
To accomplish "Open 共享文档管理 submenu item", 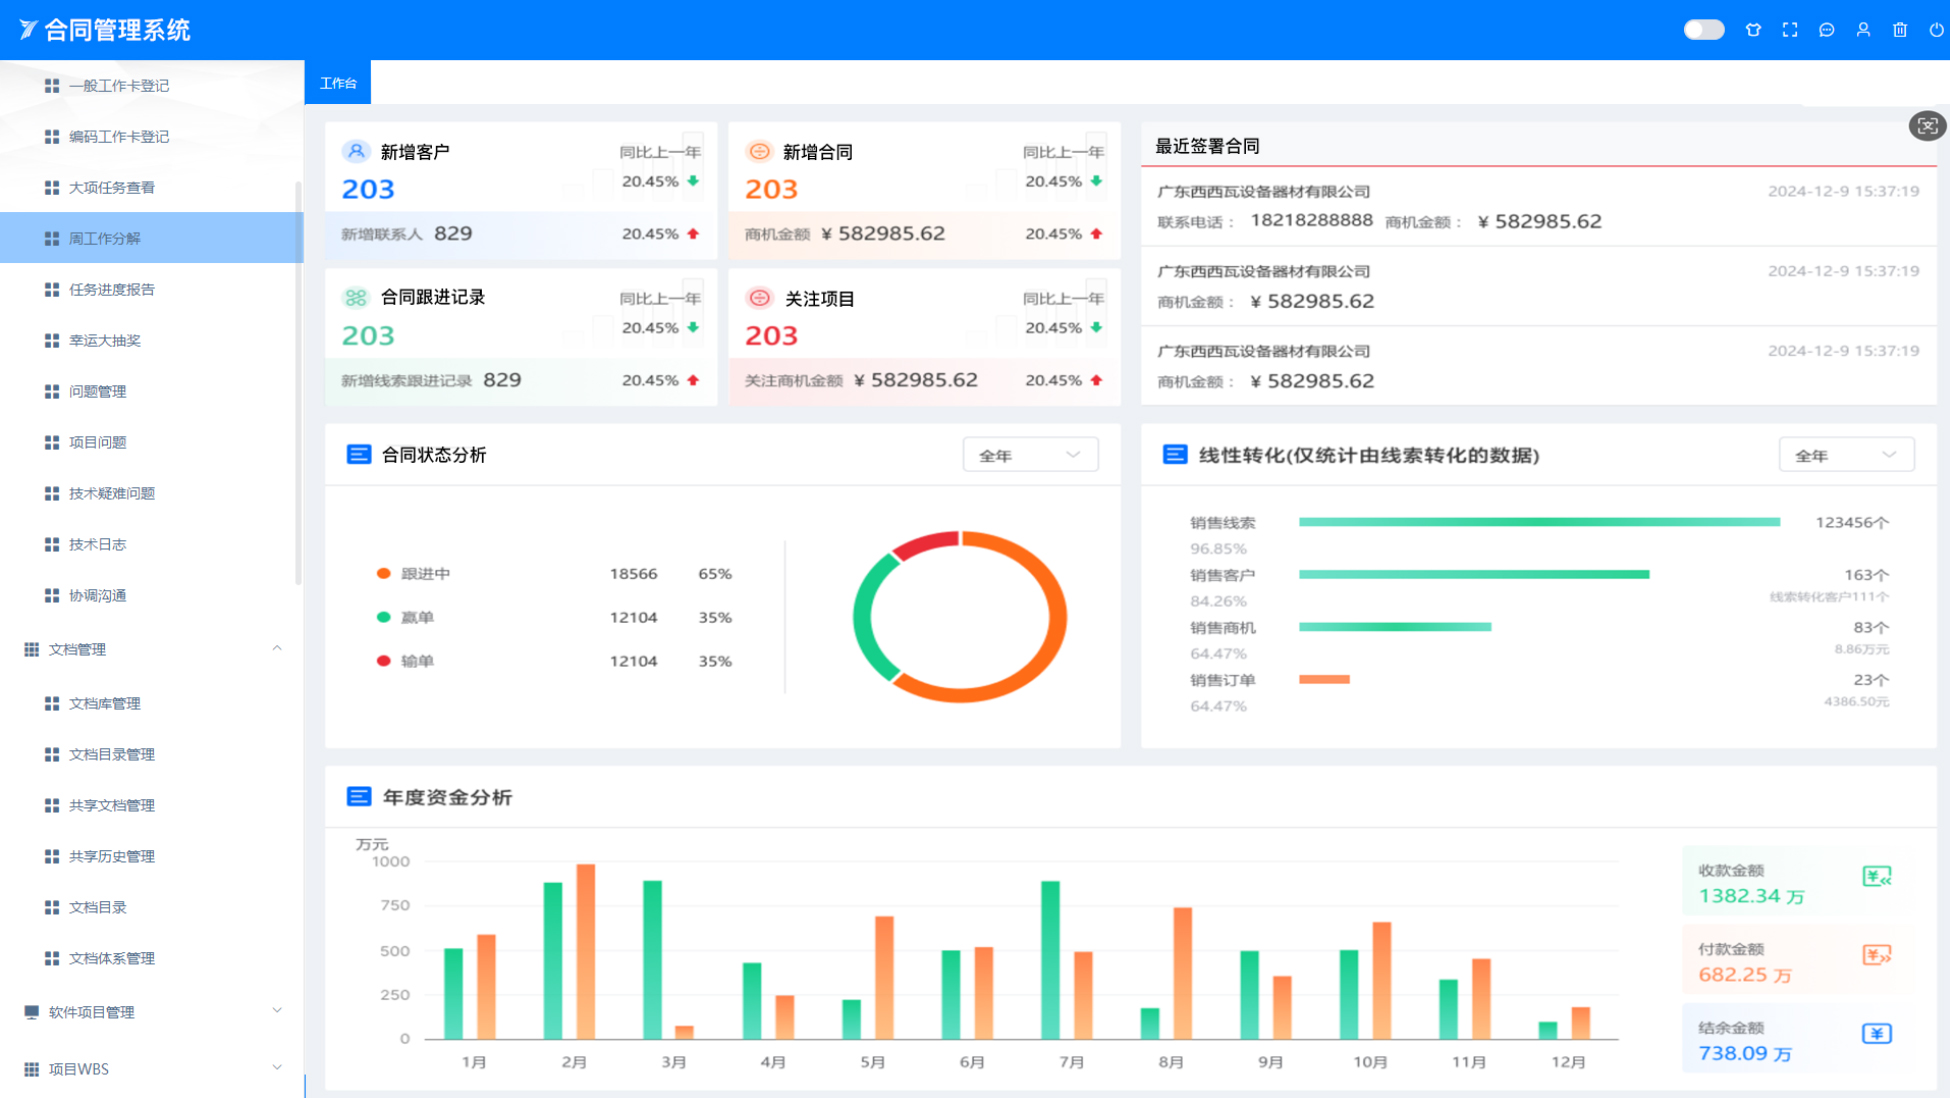I will tap(152, 806).
